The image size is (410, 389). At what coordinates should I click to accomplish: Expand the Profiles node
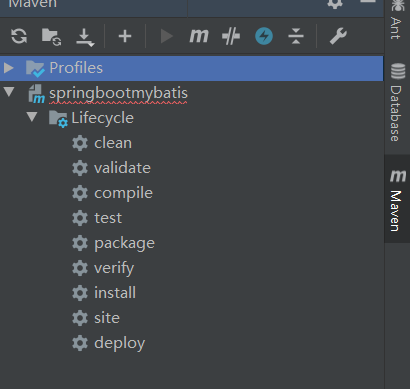click(x=9, y=68)
